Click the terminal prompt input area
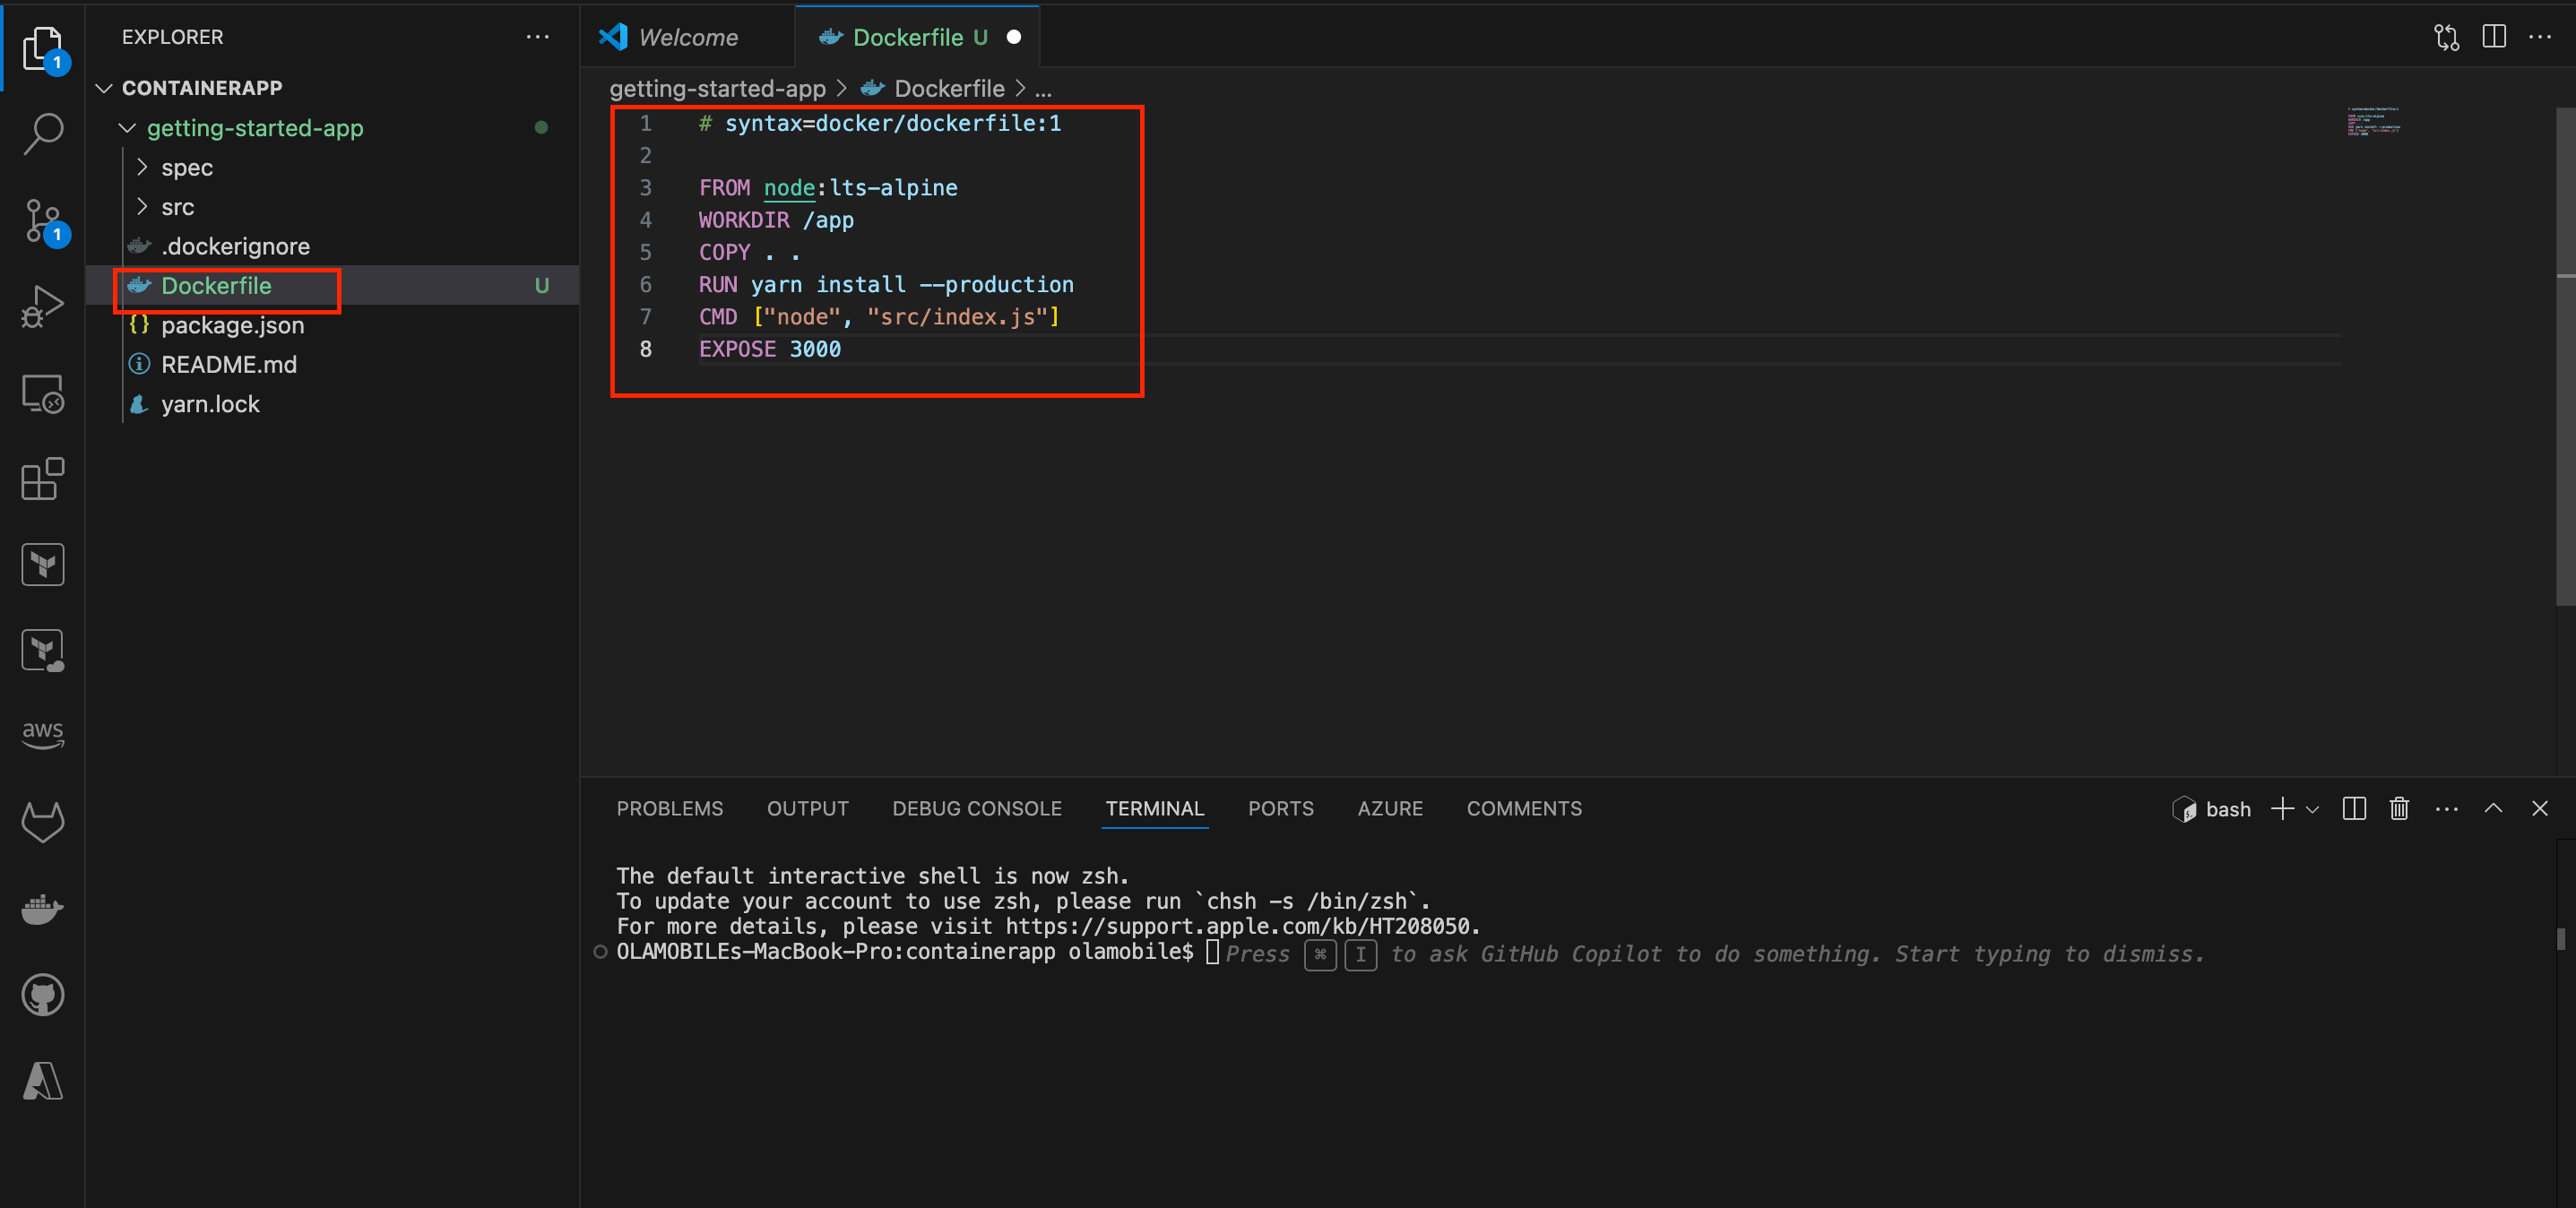Viewport: 2576px width, 1208px height. pos(1212,952)
